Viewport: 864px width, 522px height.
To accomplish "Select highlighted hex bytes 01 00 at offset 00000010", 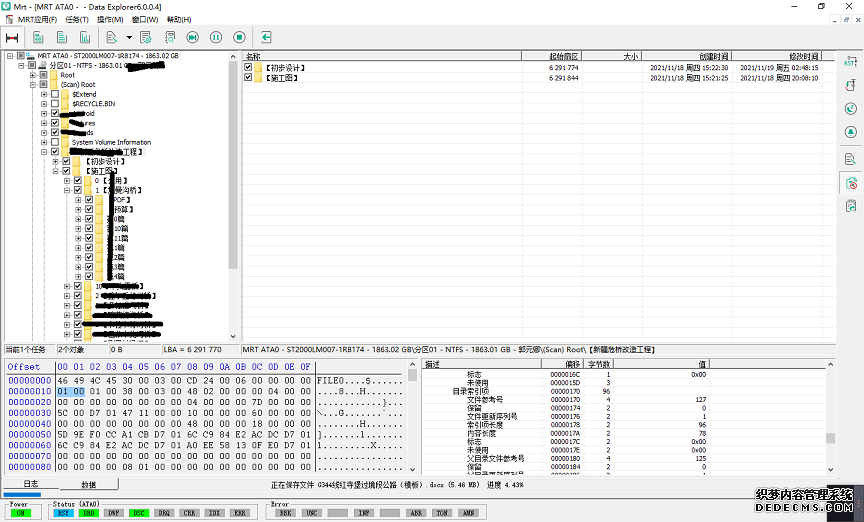I will point(71,391).
